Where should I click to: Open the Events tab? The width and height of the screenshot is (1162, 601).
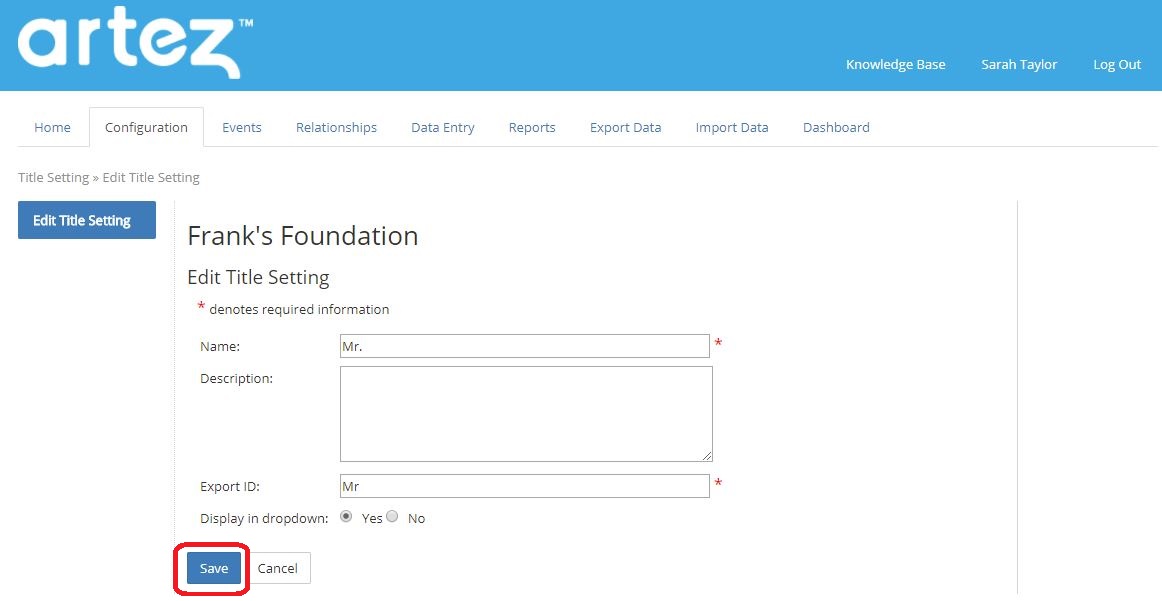tap(242, 127)
